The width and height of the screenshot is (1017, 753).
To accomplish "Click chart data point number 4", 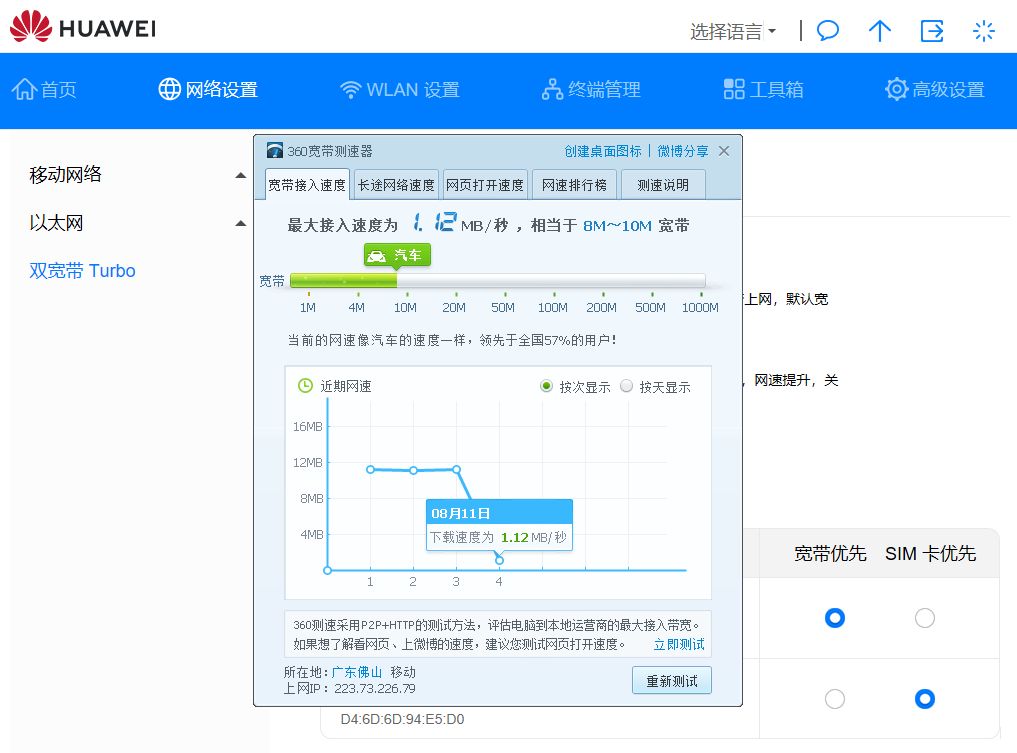I will (x=499, y=560).
